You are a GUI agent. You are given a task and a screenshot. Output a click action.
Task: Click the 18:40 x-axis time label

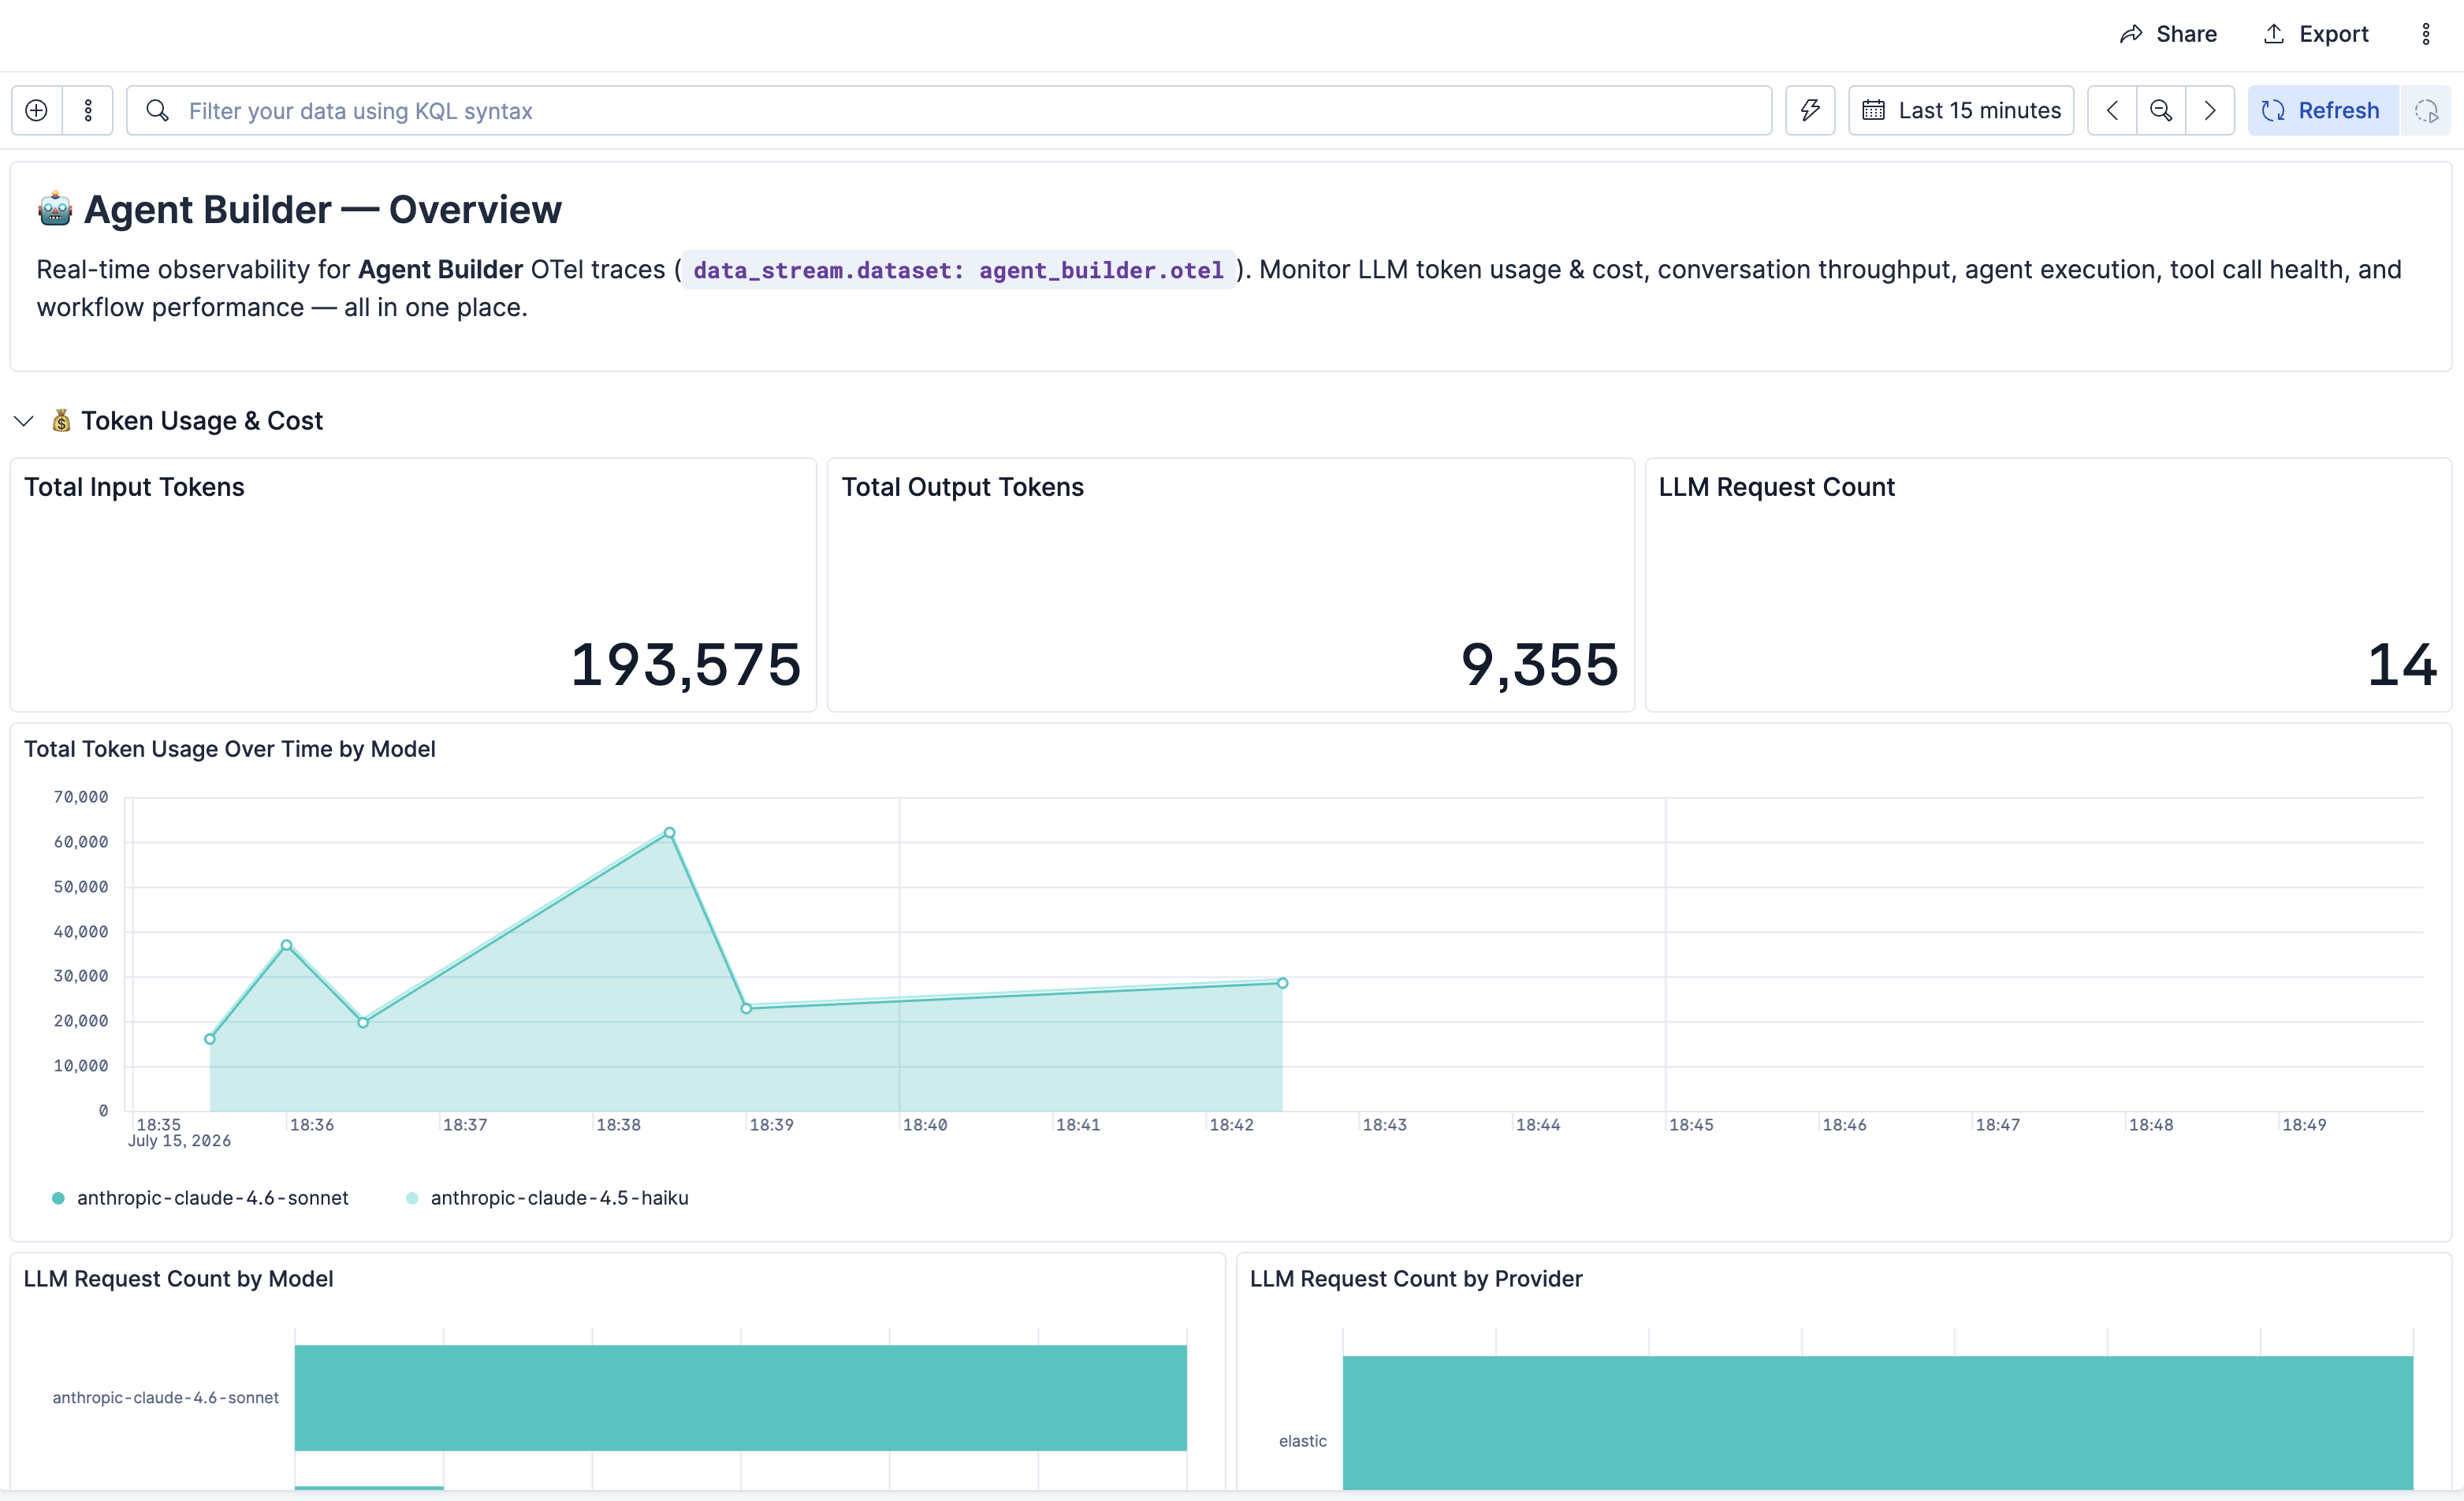click(x=924, y=1125)
